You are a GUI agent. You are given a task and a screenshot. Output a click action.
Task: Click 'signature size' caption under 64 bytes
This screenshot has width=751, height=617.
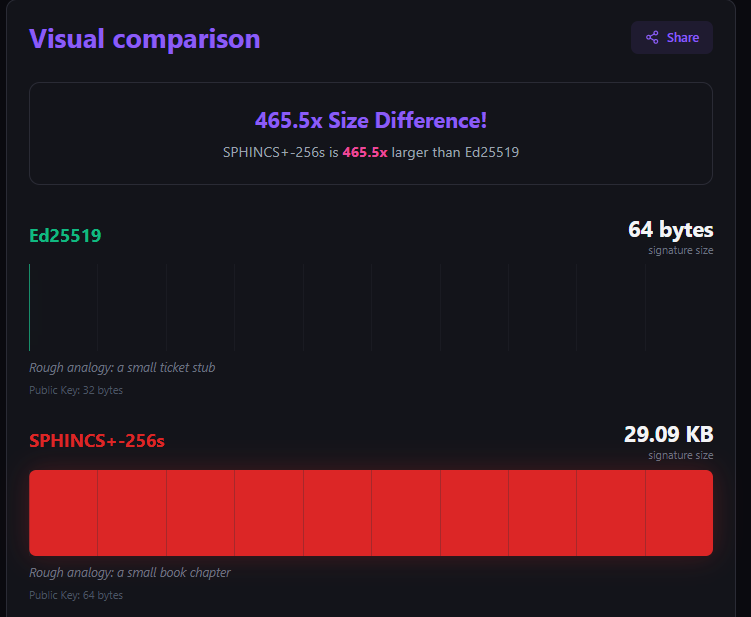(681, 251)
